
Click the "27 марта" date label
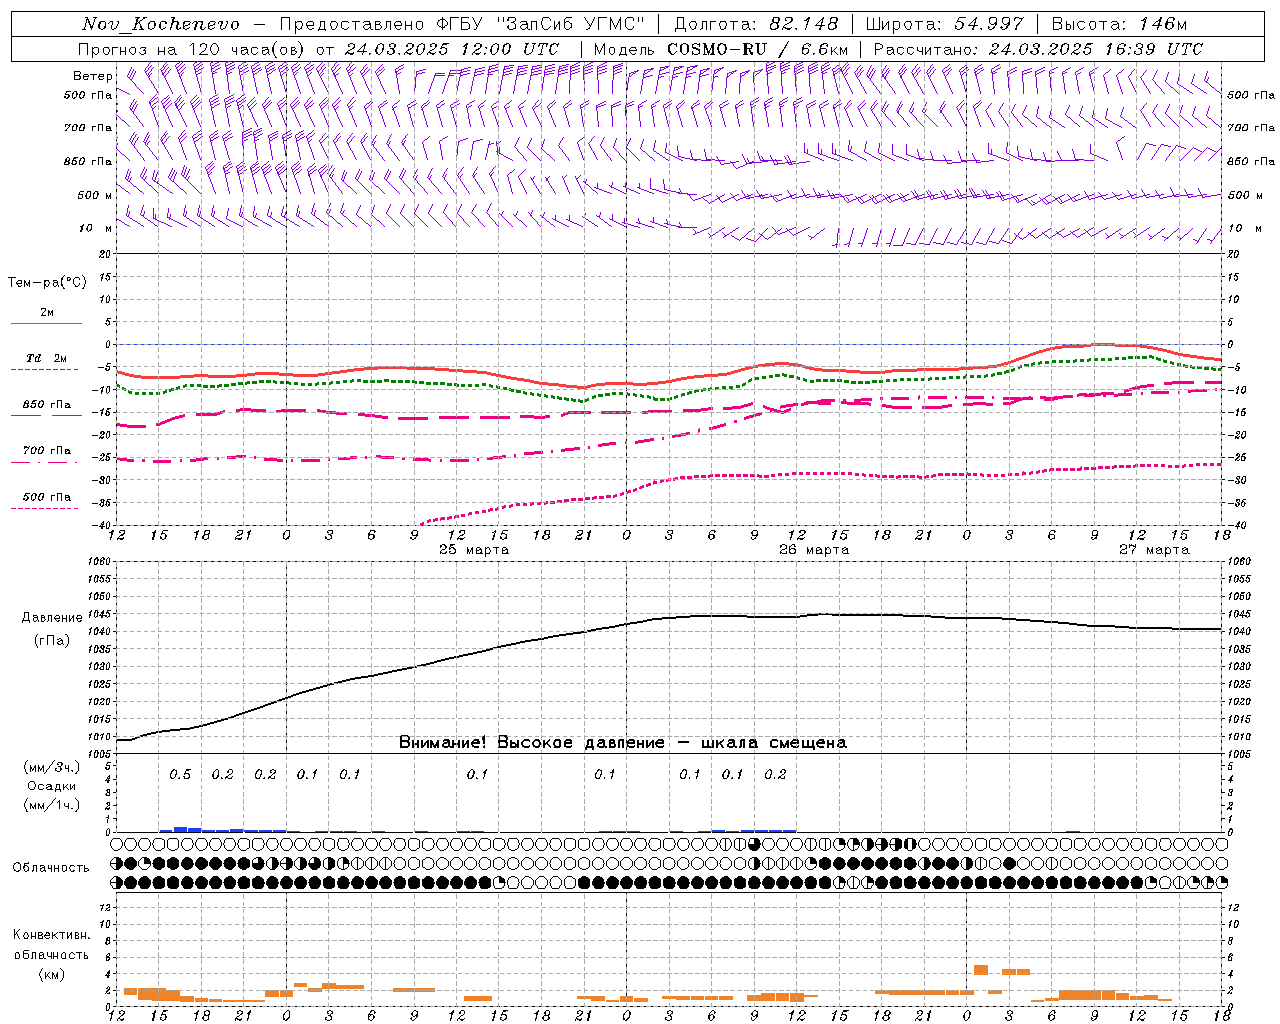(1154, 550)
